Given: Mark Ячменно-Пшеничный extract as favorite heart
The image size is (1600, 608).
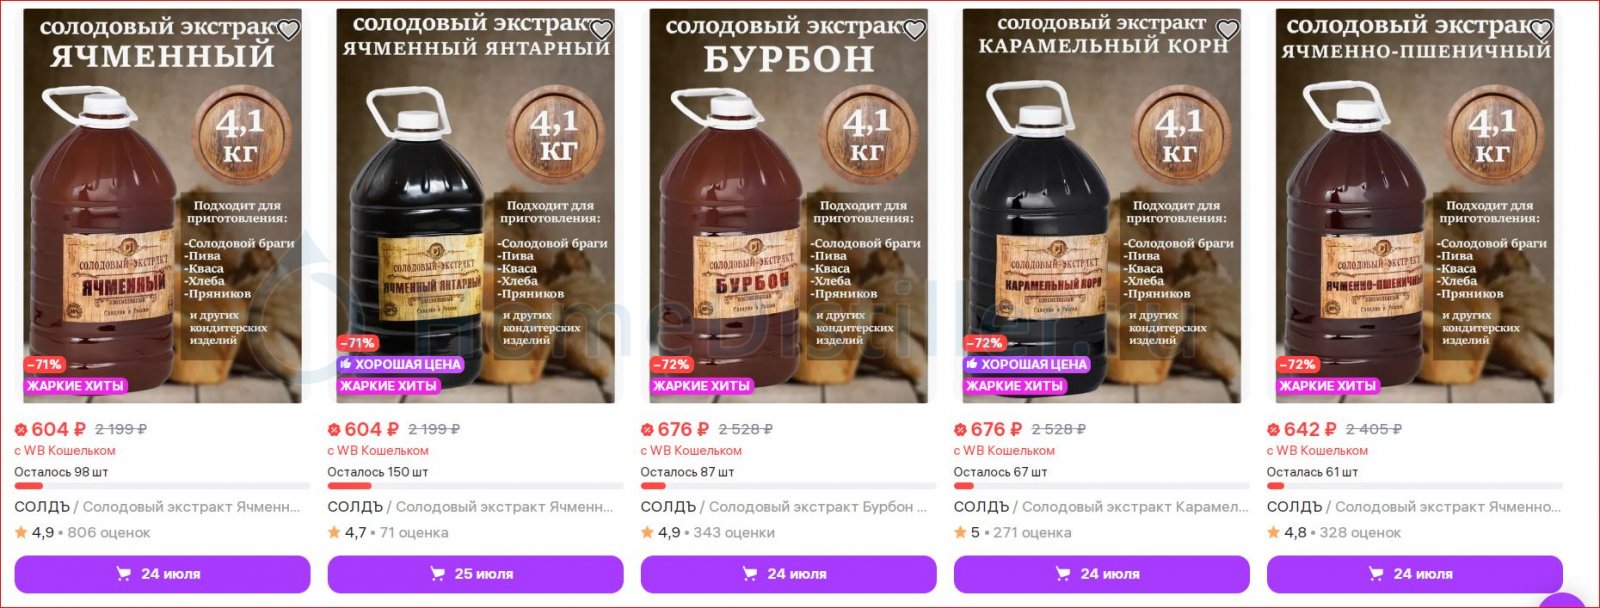Looking at the screenshot, I should point(1540,30).
